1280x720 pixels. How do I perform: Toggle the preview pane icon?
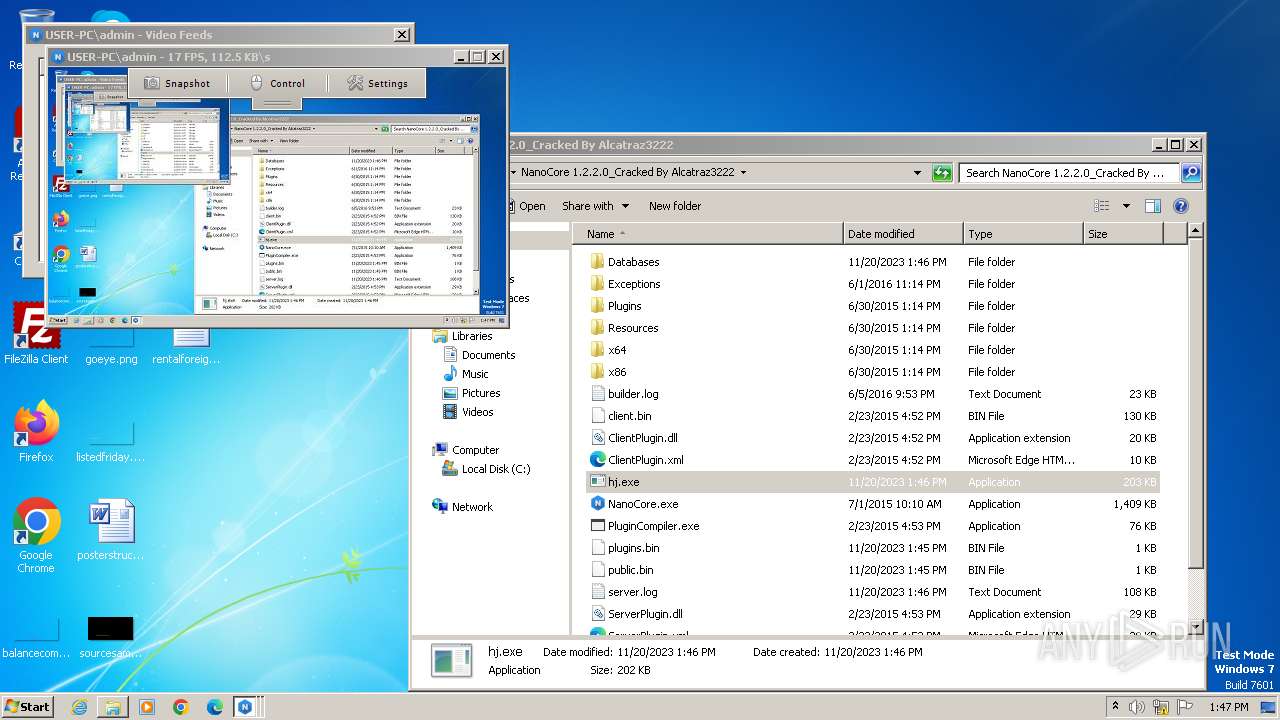[x=1153, y=206]
